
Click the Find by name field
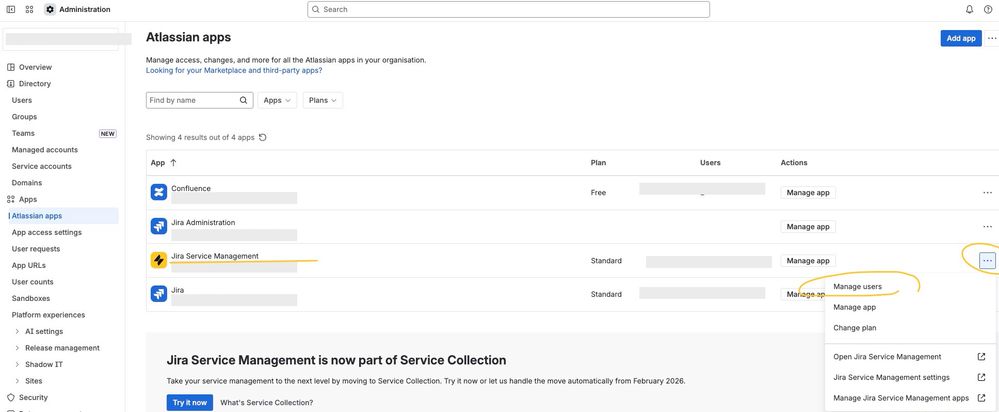tap(192, 100)
